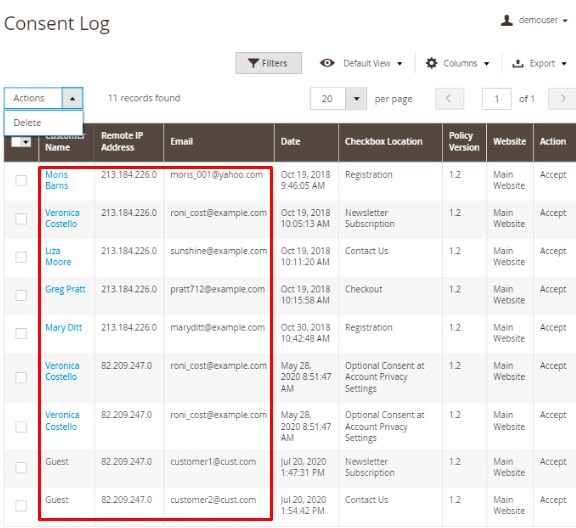This screenshot has height=528, width=576.
Task: Select the Liza Moore row checkbox
Action: coord(21,257)
